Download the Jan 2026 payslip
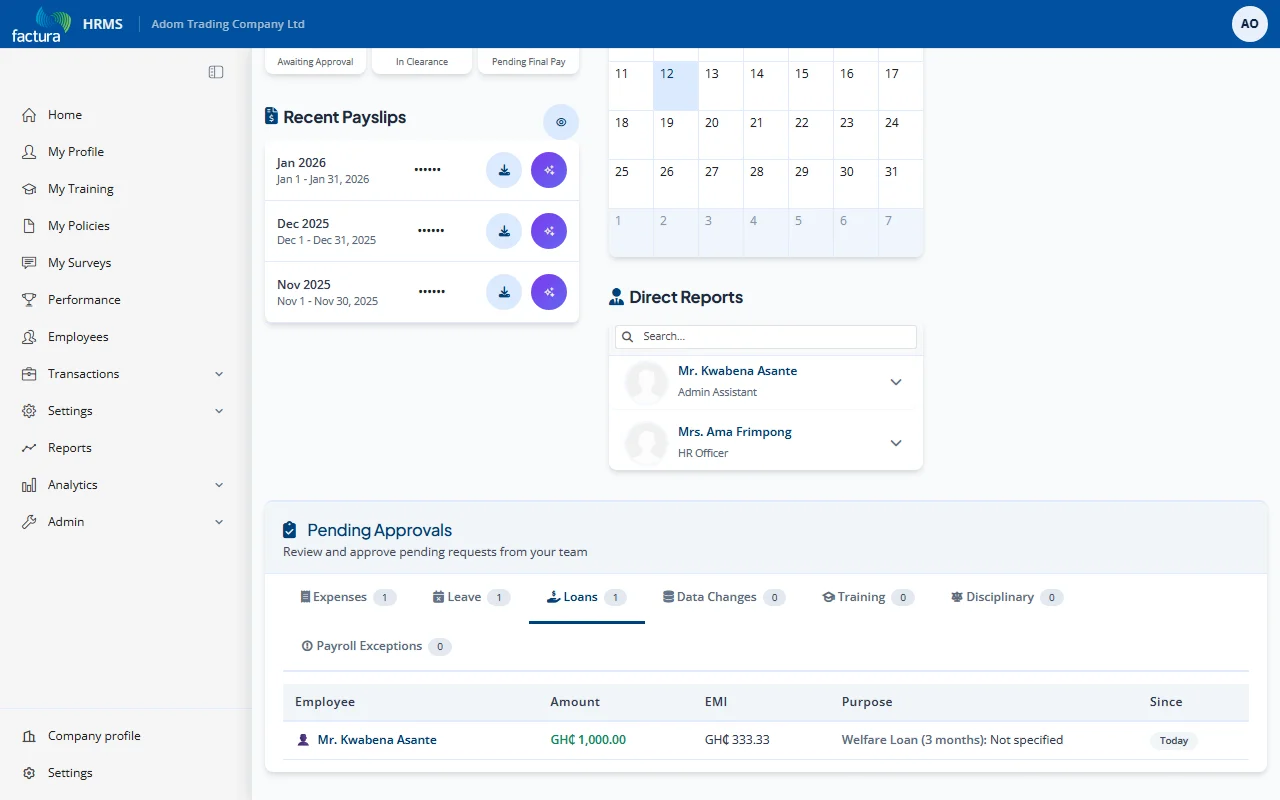 point(504,170)
